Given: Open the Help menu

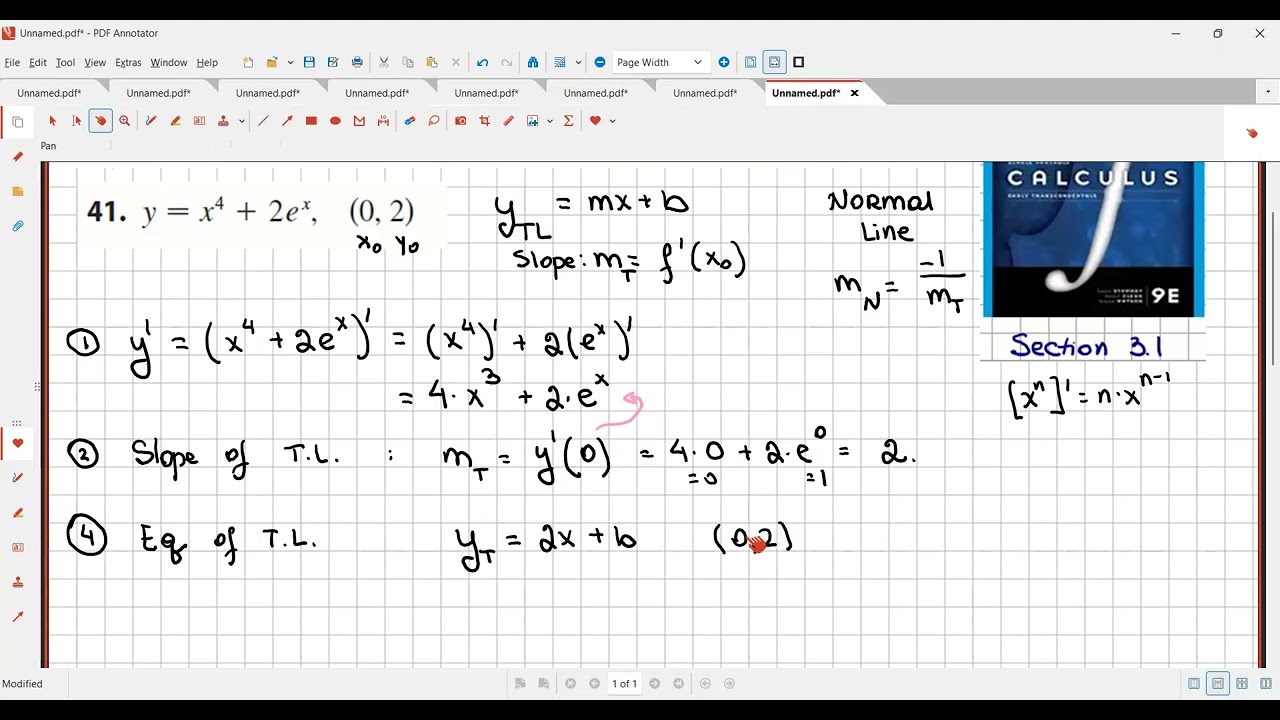Looking at the screenshot, I should pos(207,62).
